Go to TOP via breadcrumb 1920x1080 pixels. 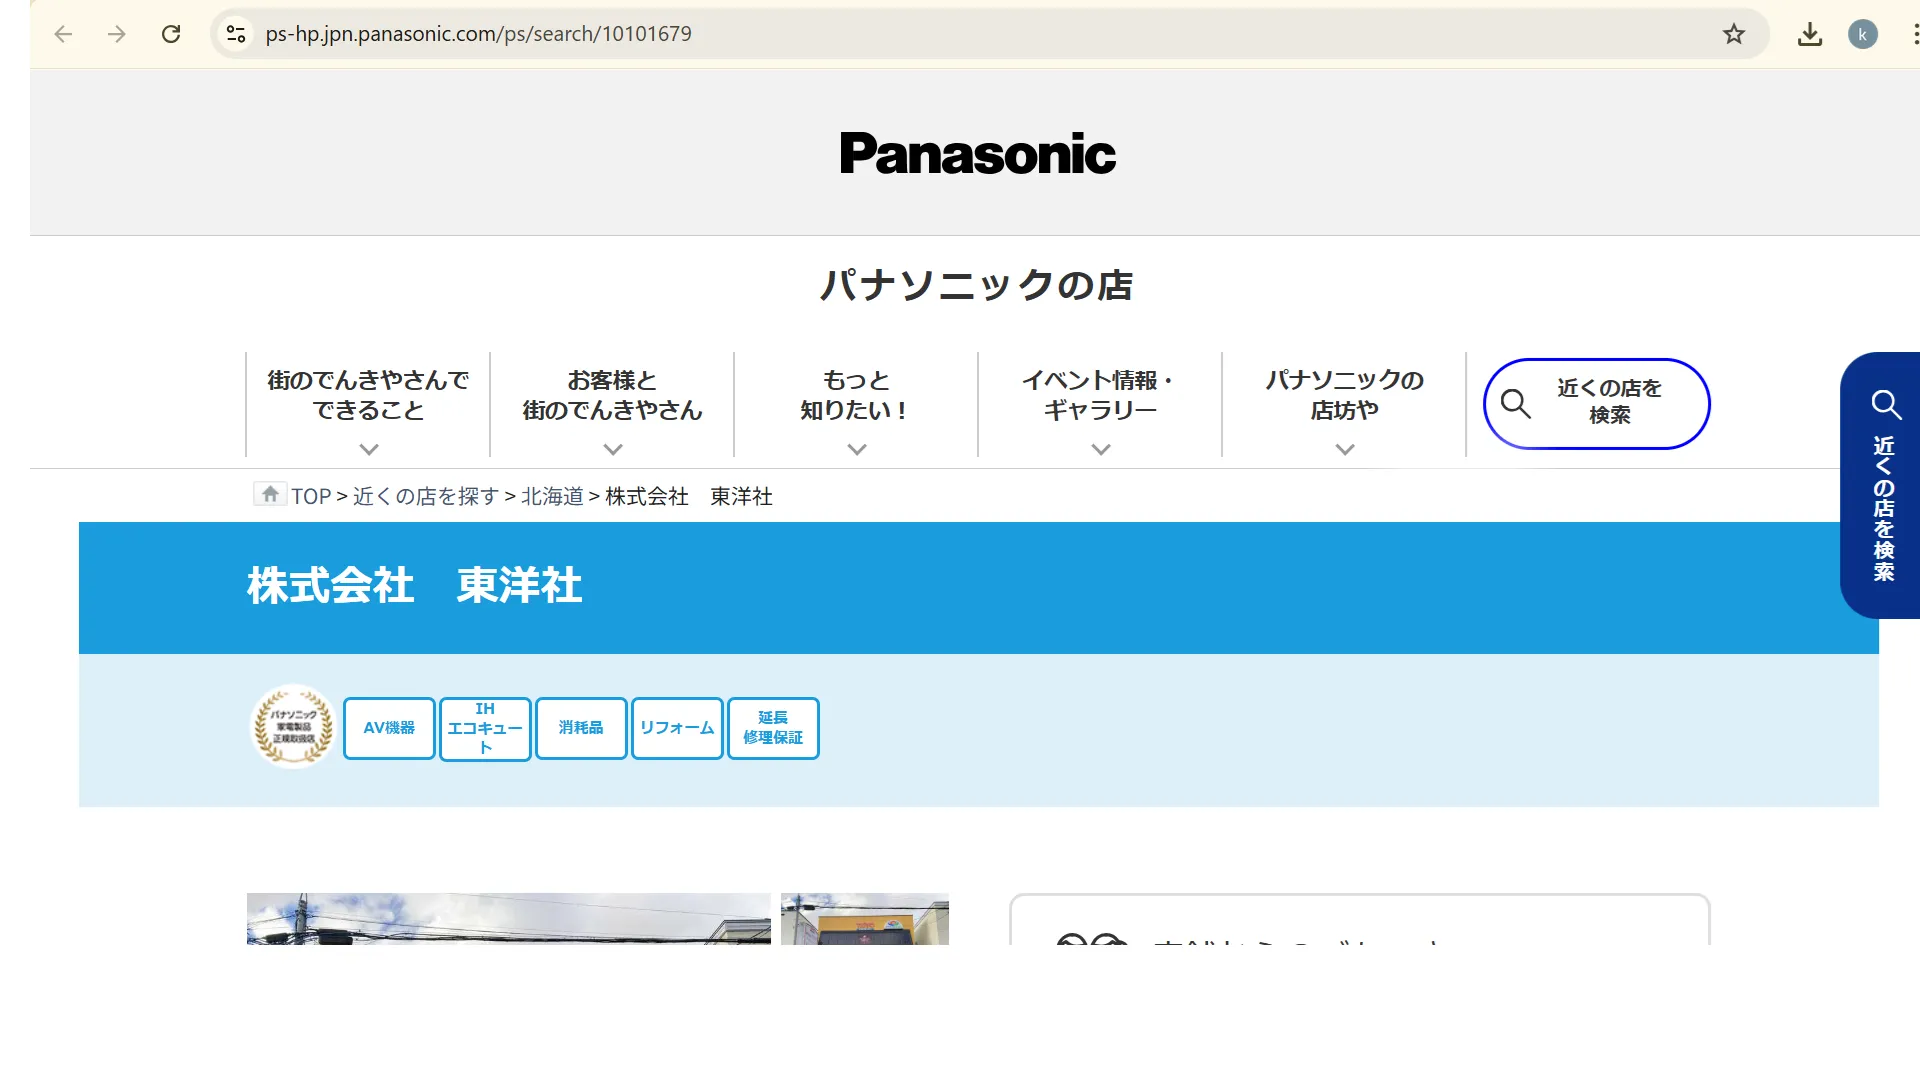pyautogui.click(x=311, y=496)
